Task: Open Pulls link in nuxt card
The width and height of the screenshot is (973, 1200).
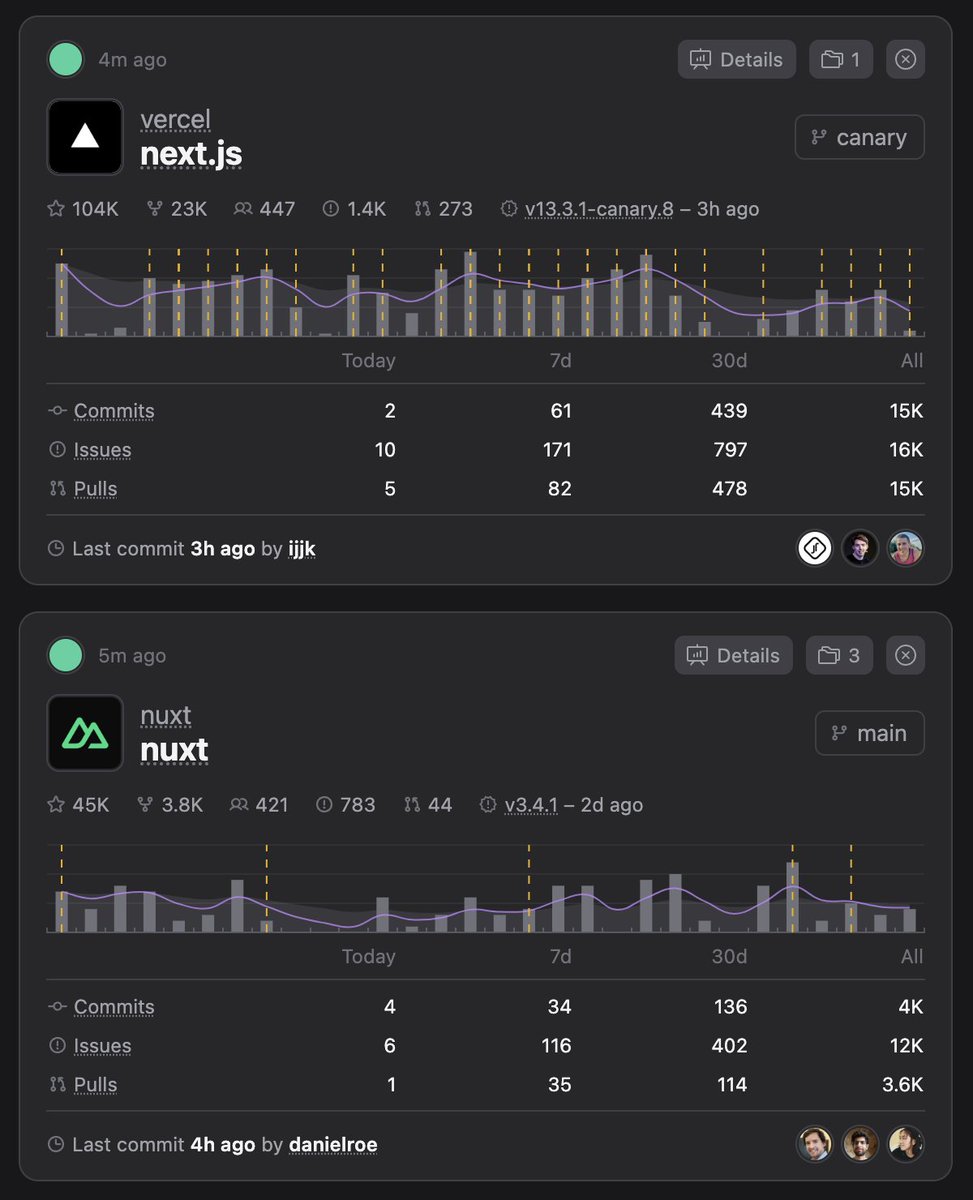Action: [x=95, y=1085]
